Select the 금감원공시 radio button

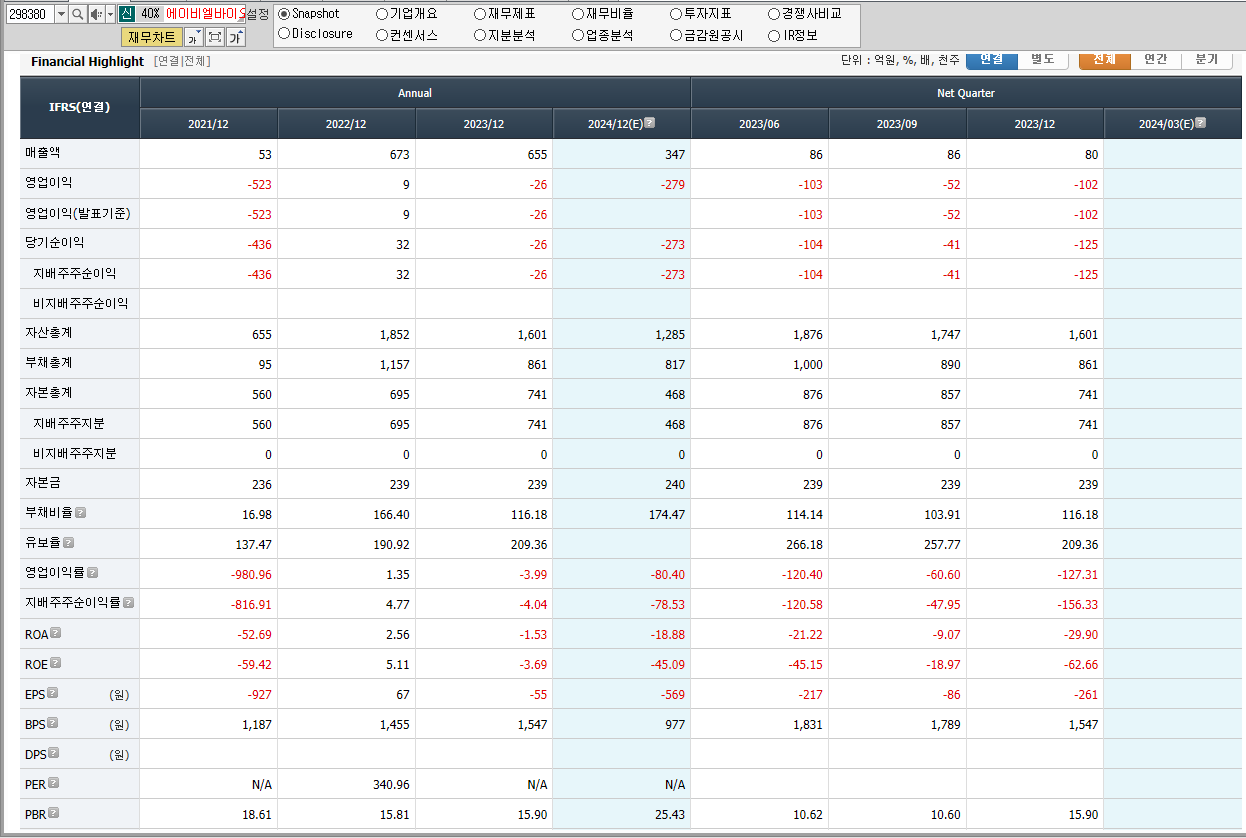tap(676, 35)
